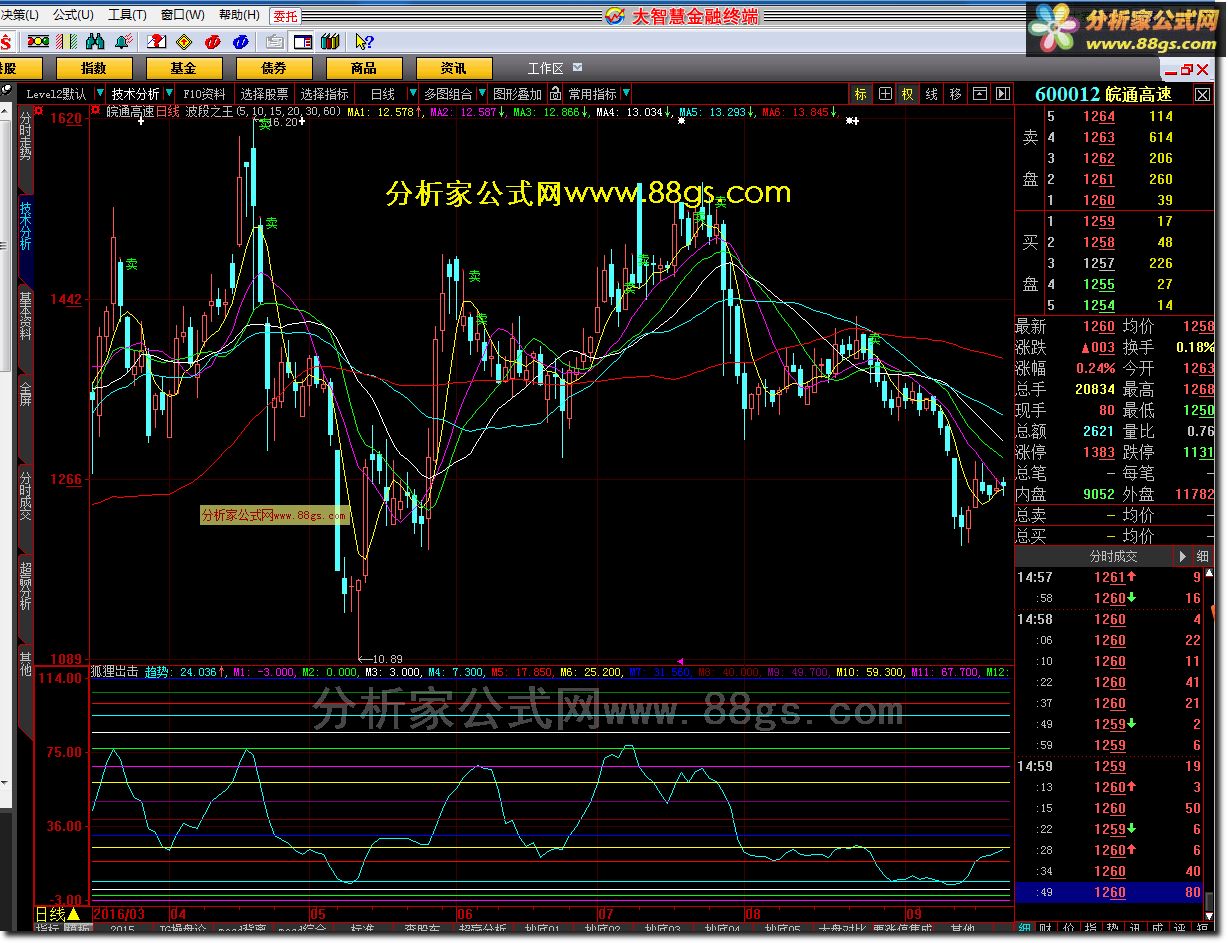The width and height of the screenshot is (1228, 943).
Task: Toggle the window layout panel icon
Action: coord(302,42)
